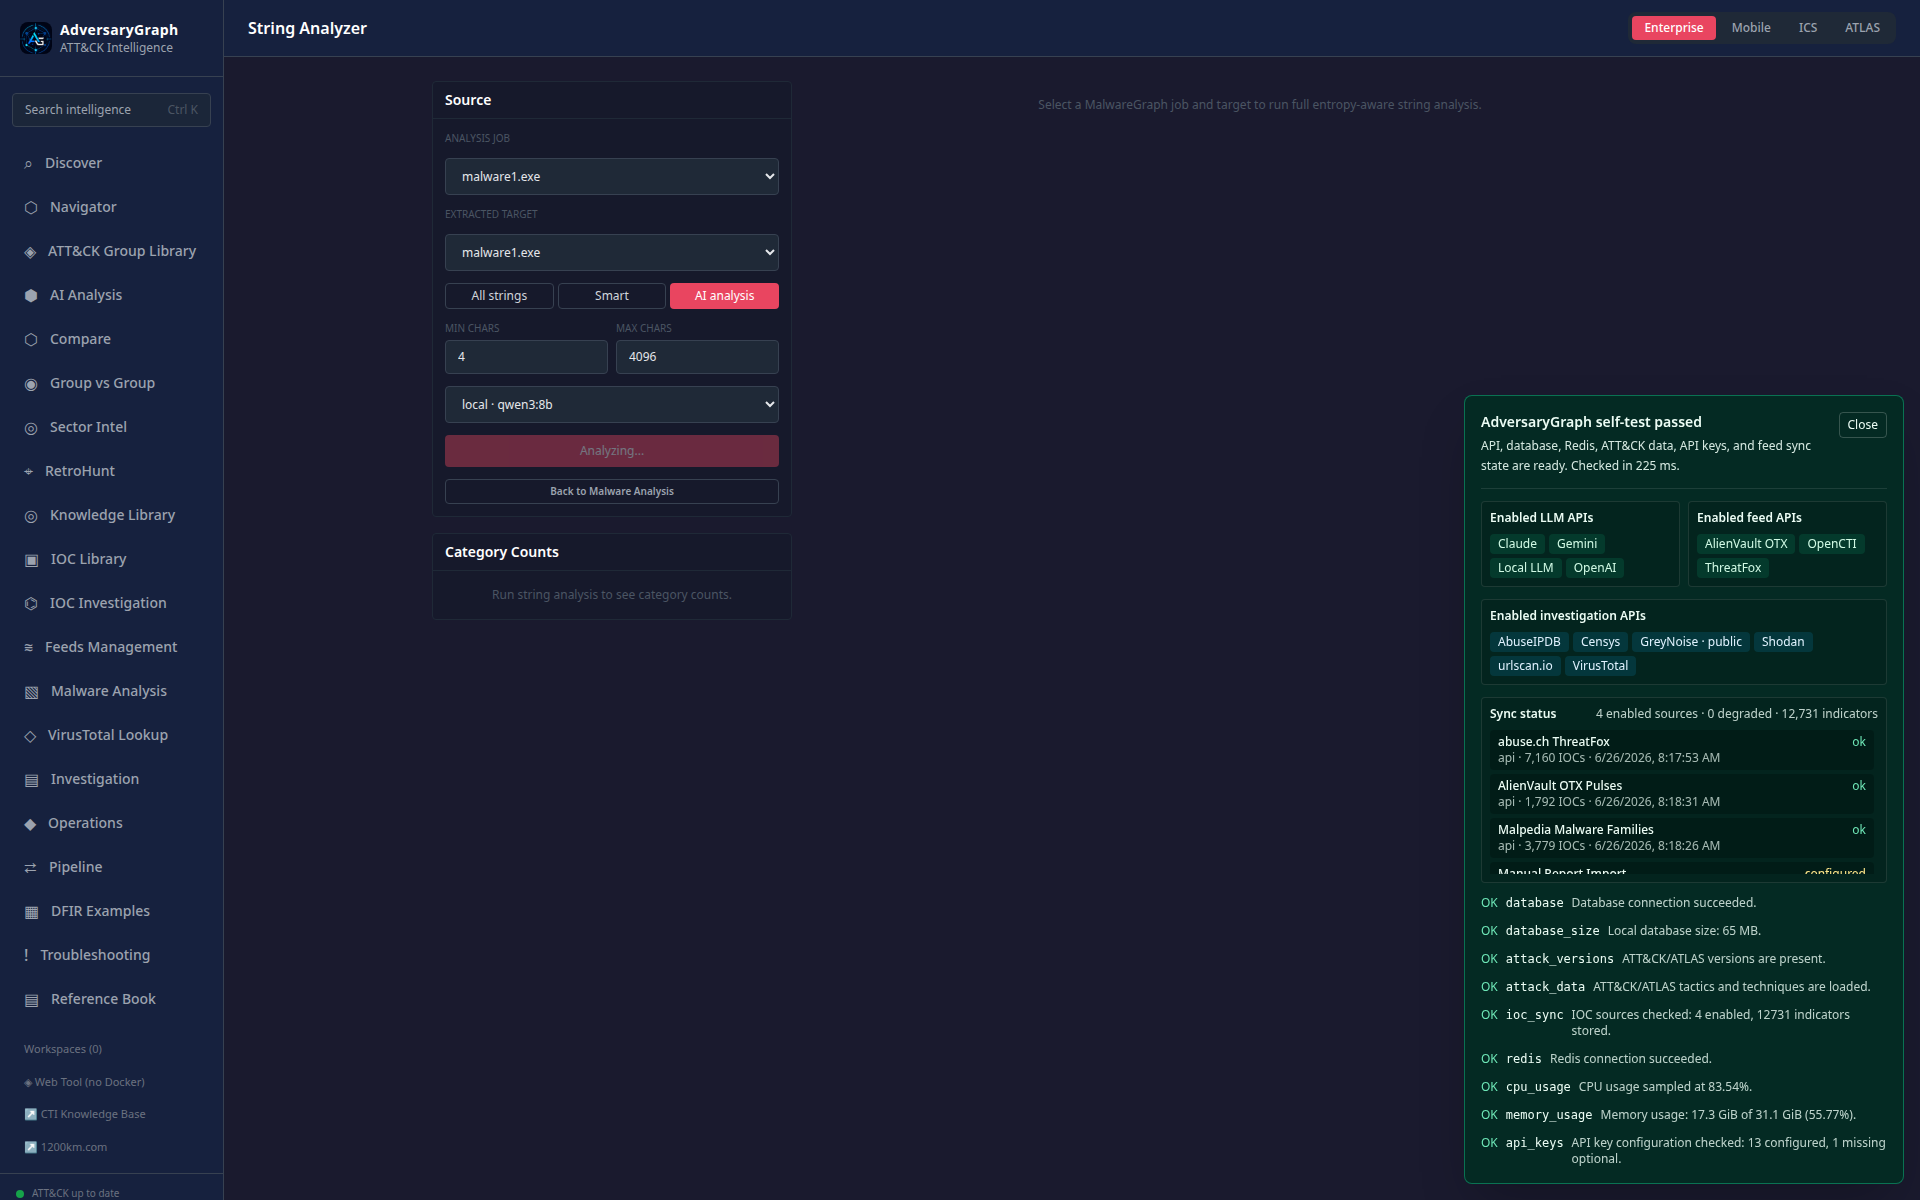Click the Compare sidebar icon
The image size is (1920, 1200).
pyautogui.click(x=31, y=340)
